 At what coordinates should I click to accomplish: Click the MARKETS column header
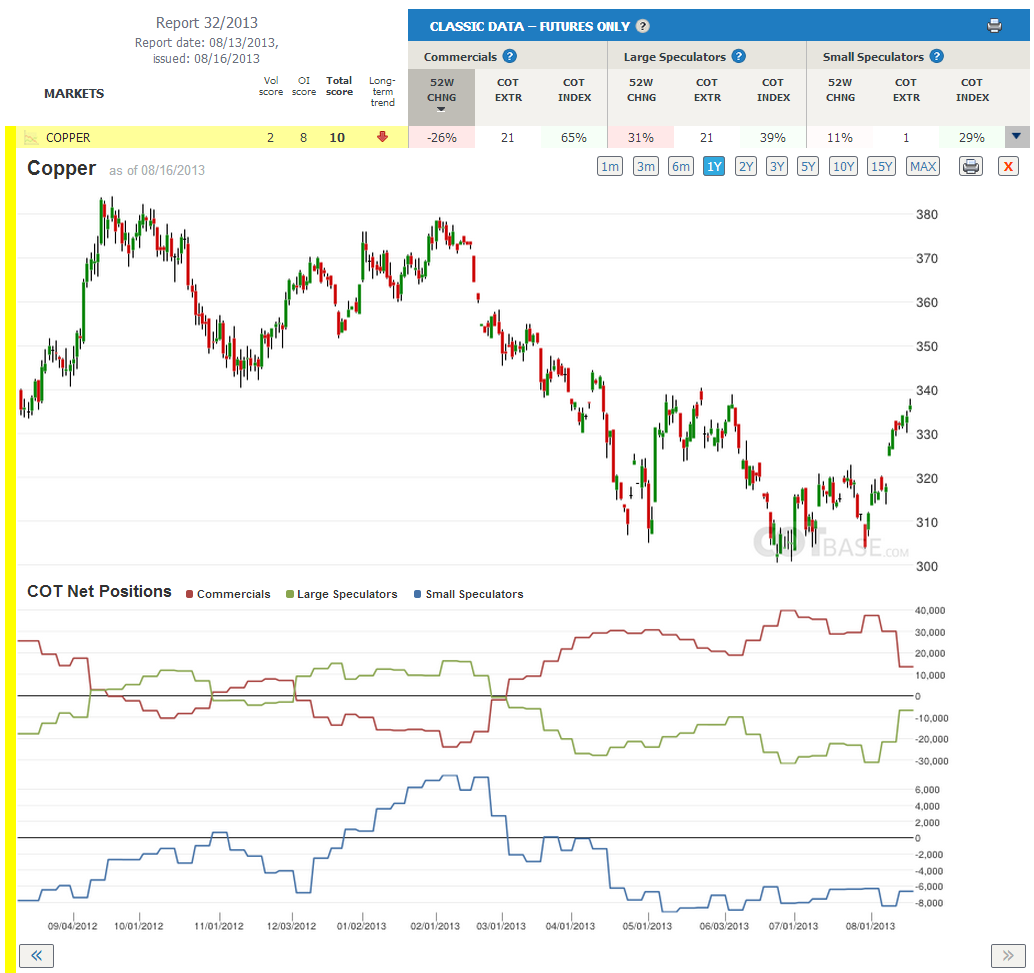(x=74, y=93)
